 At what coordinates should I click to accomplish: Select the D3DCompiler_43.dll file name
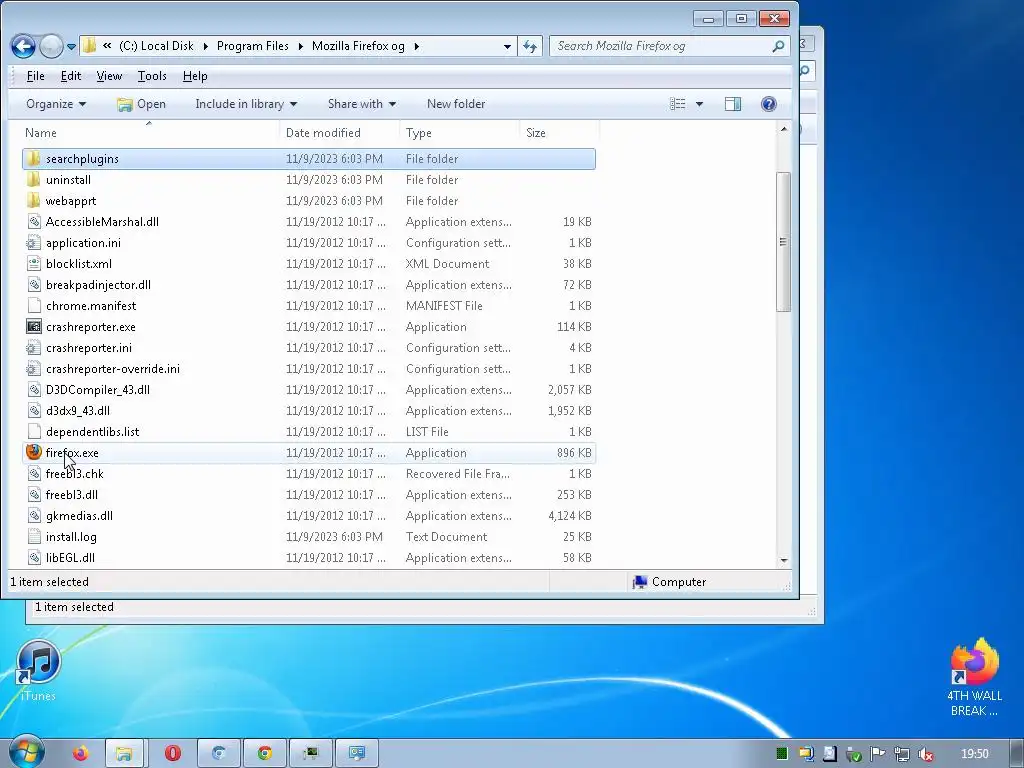click(98, 390)
